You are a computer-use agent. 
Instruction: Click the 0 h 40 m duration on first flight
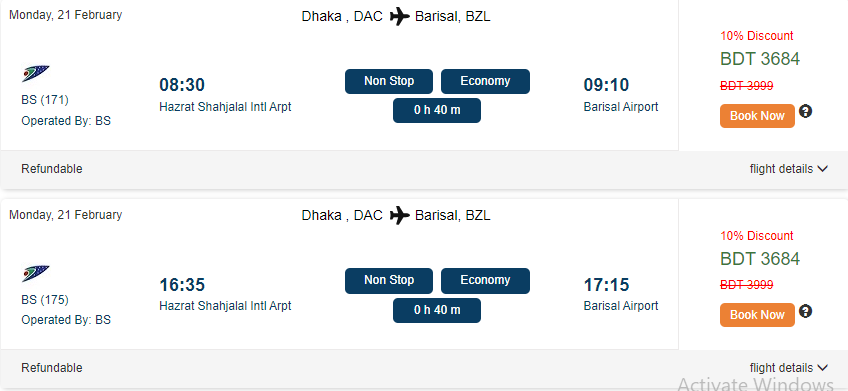[x=437, y=110]
